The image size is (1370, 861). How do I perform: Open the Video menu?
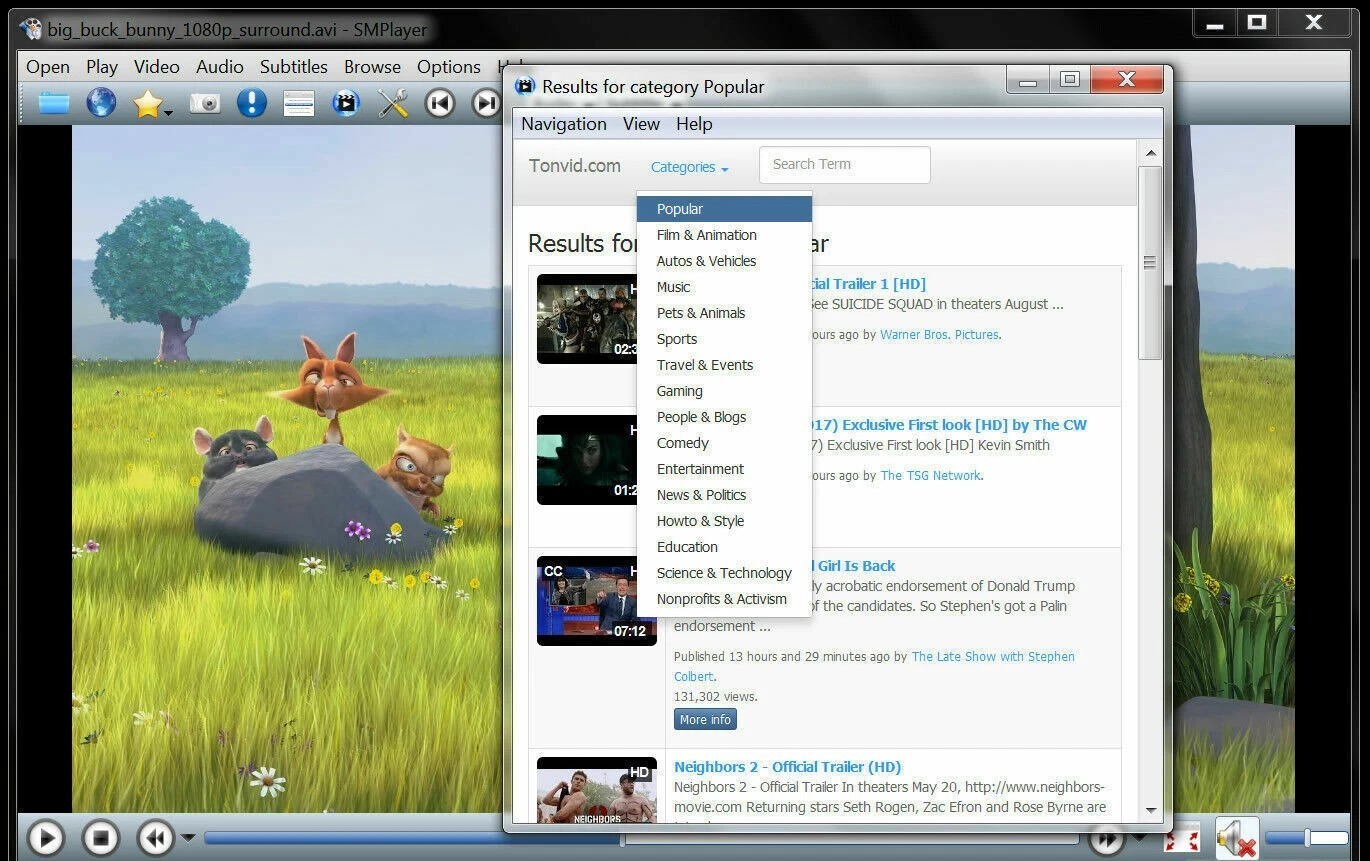(x=157, y=67)
